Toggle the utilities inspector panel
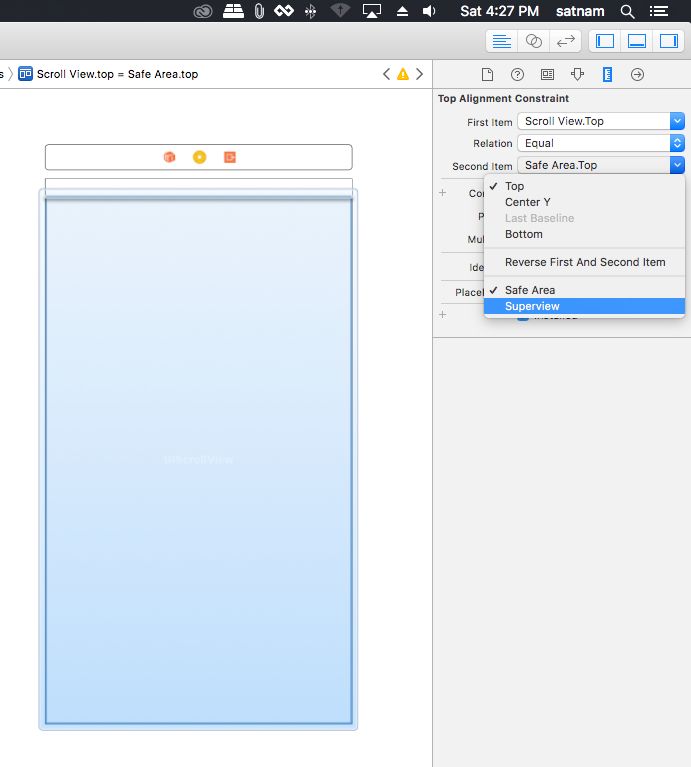This screenshot has width=691, height=767. point(669,41)
